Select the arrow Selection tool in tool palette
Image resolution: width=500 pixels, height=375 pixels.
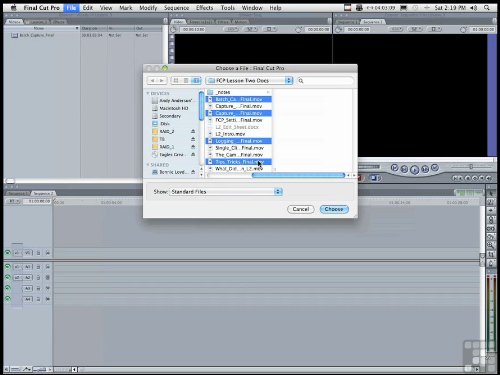[491, 193]
